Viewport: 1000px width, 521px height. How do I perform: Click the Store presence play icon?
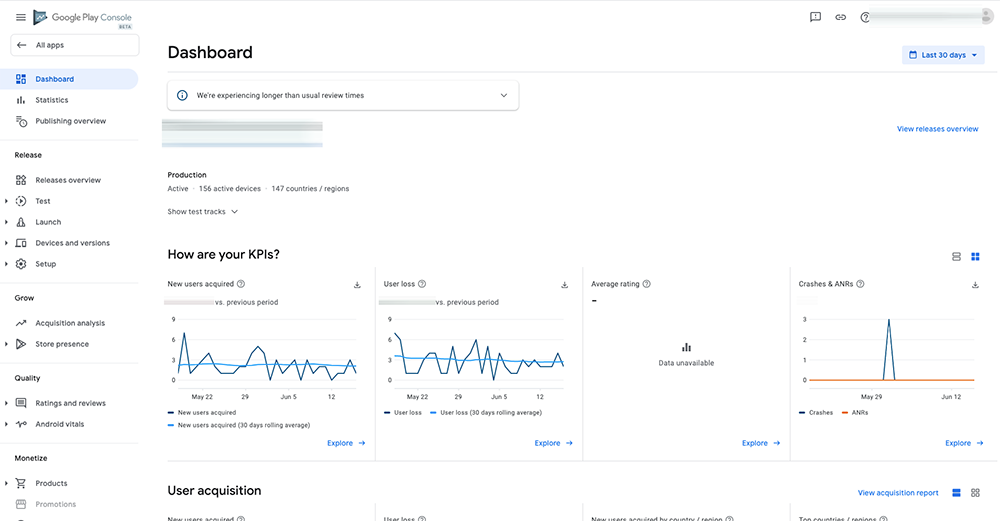(21, 344)
